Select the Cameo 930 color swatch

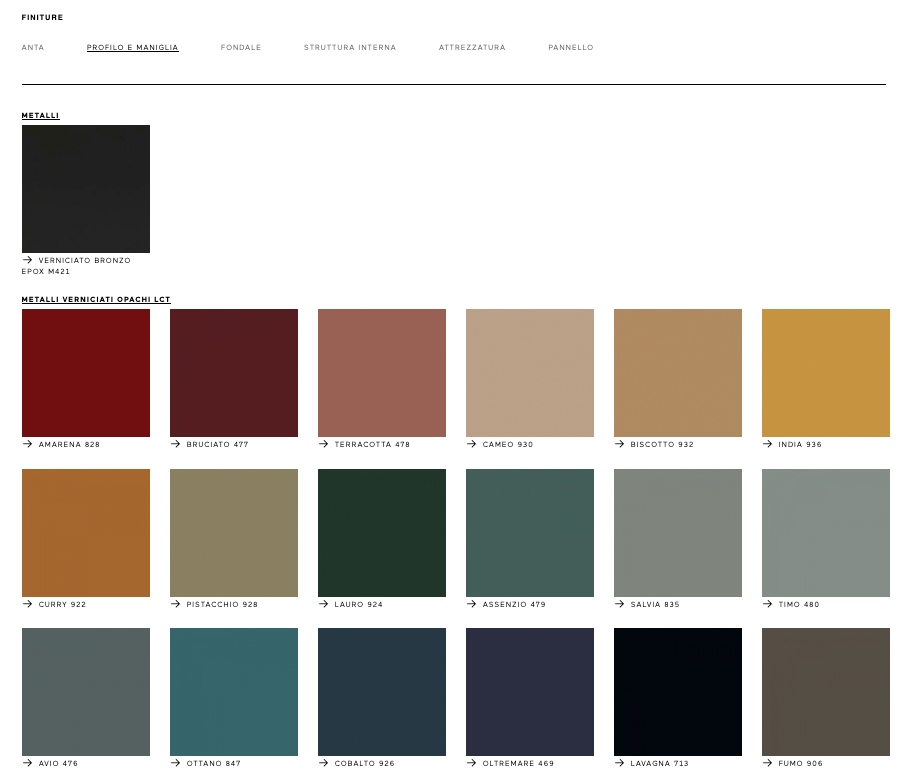pos(530,373)
